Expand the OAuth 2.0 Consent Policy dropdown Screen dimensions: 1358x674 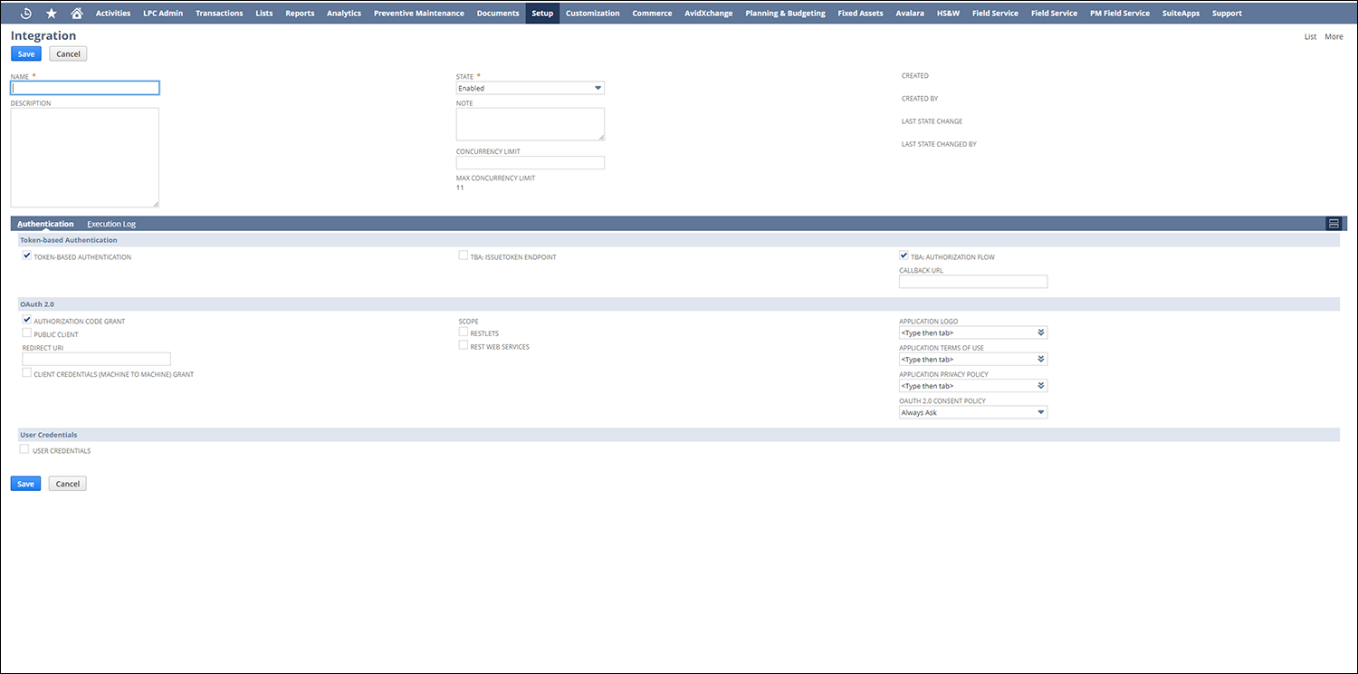tap(973, 412)
